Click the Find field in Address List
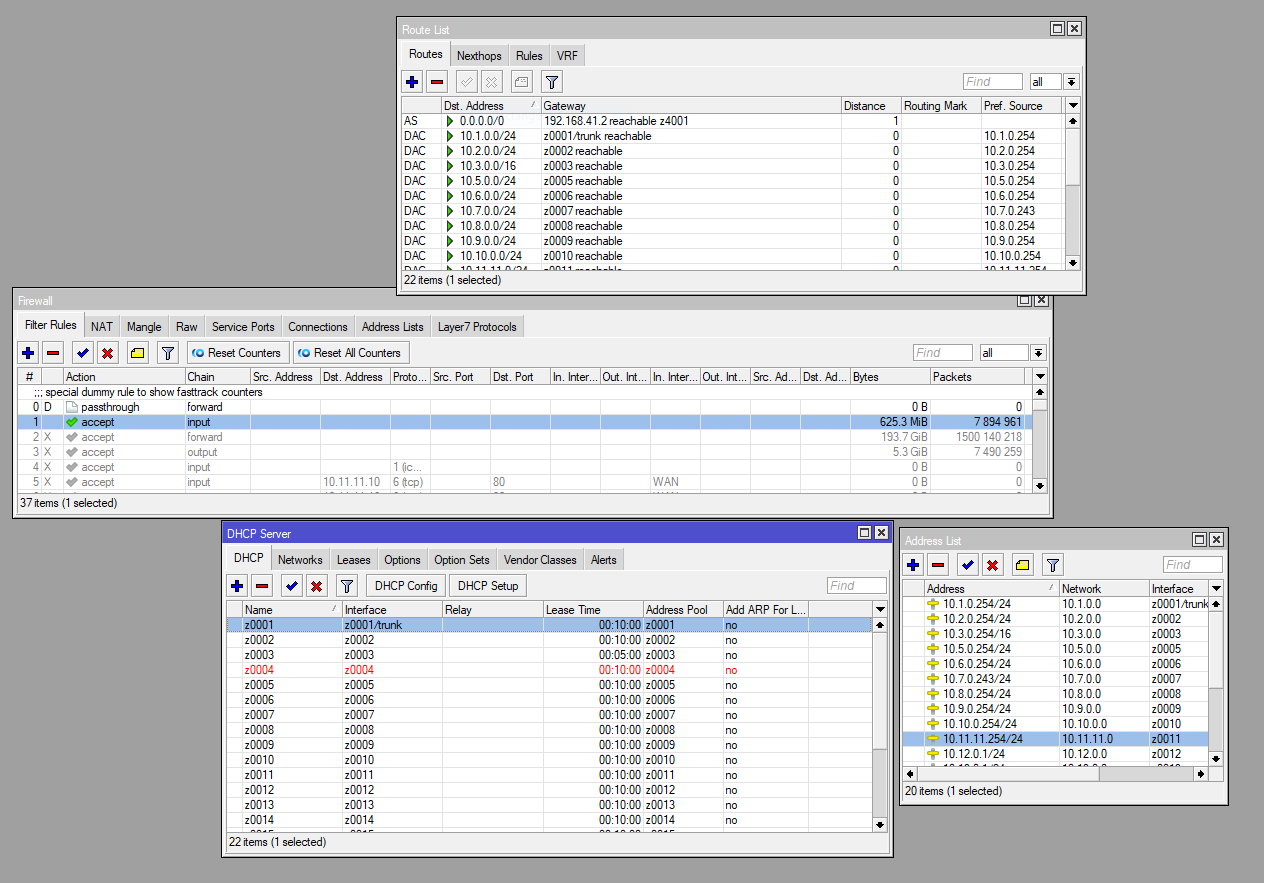Screen dimensions: 1264x883 1191,565
